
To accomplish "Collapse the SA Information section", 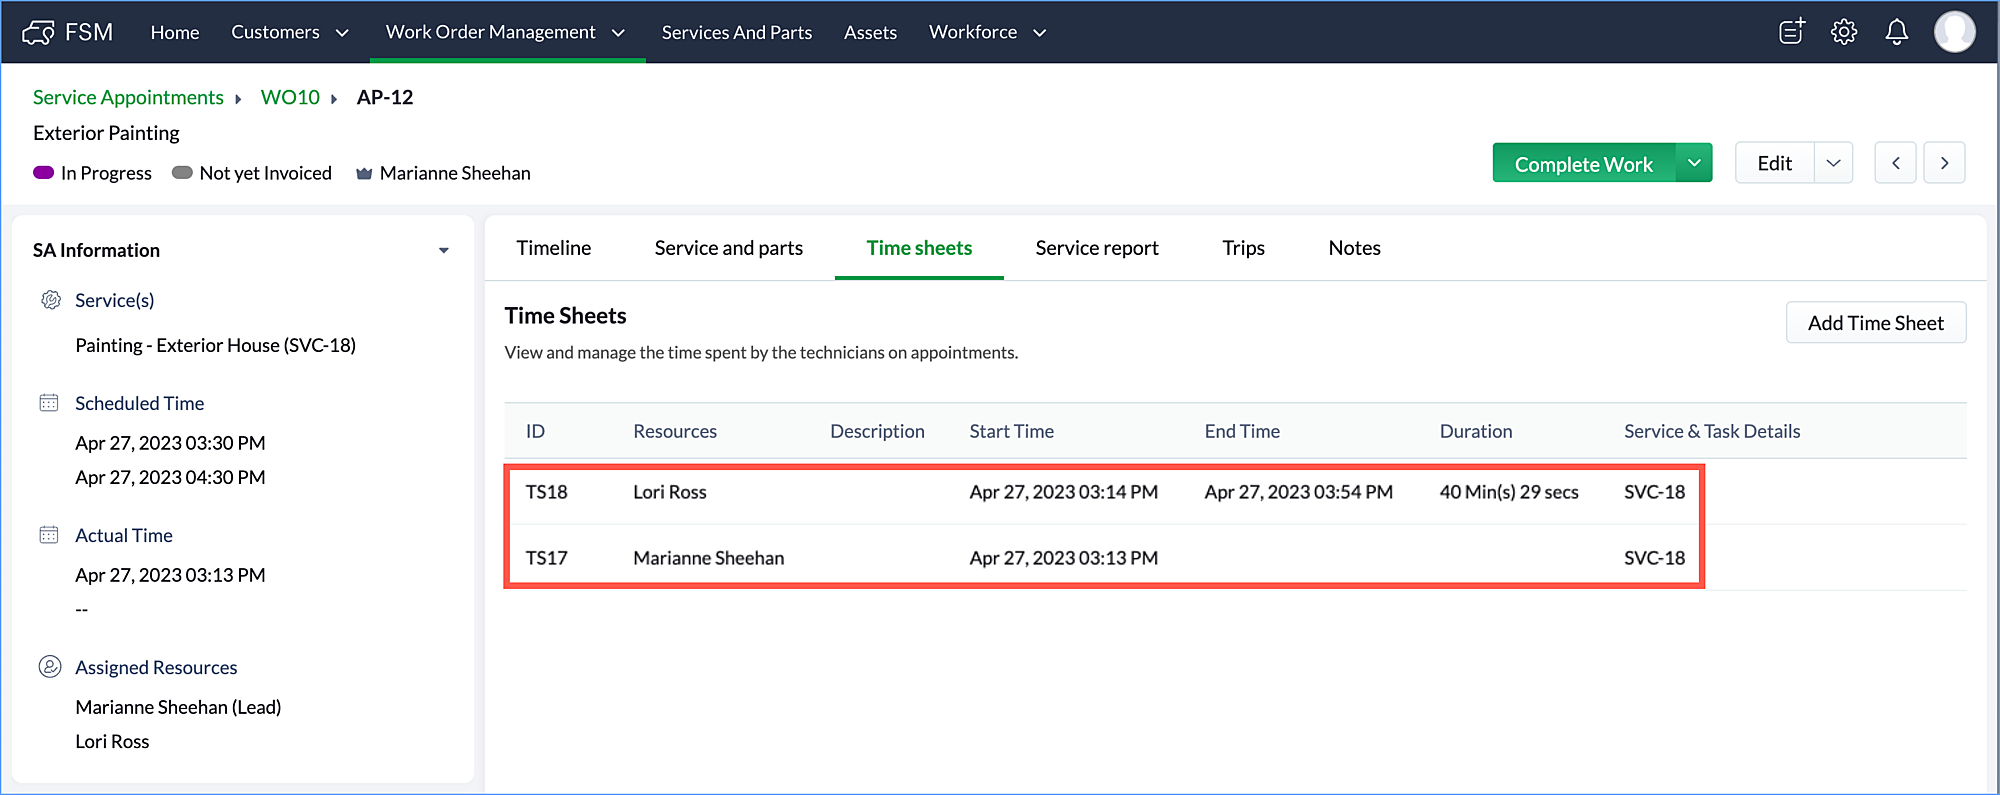I will pos(443,250).
